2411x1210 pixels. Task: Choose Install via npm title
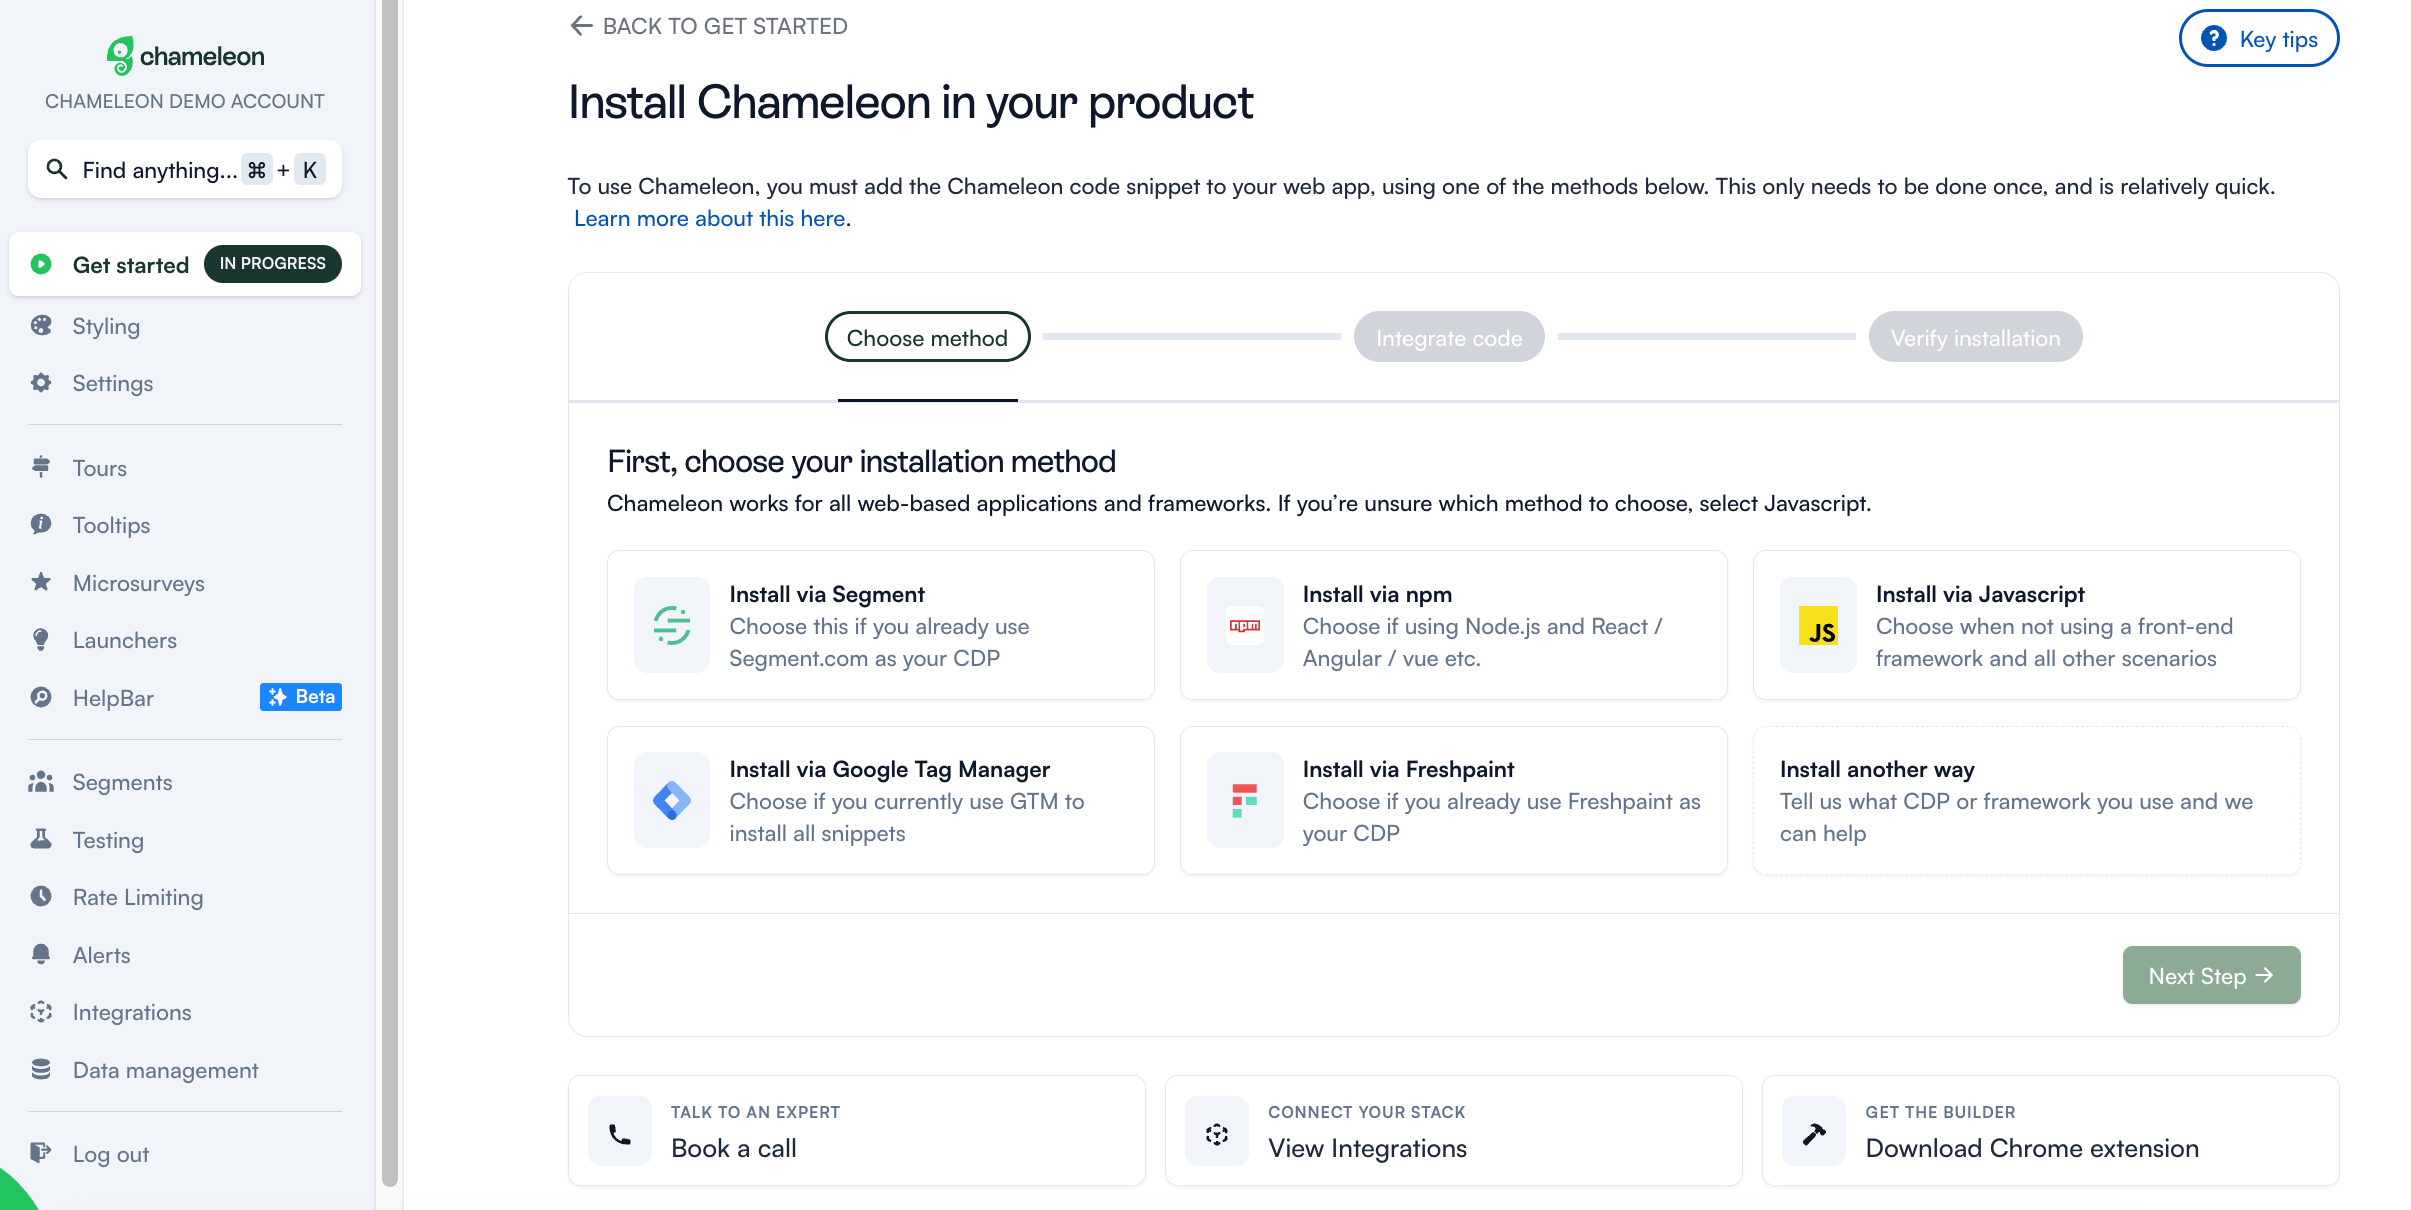(x=1377, y=594)
